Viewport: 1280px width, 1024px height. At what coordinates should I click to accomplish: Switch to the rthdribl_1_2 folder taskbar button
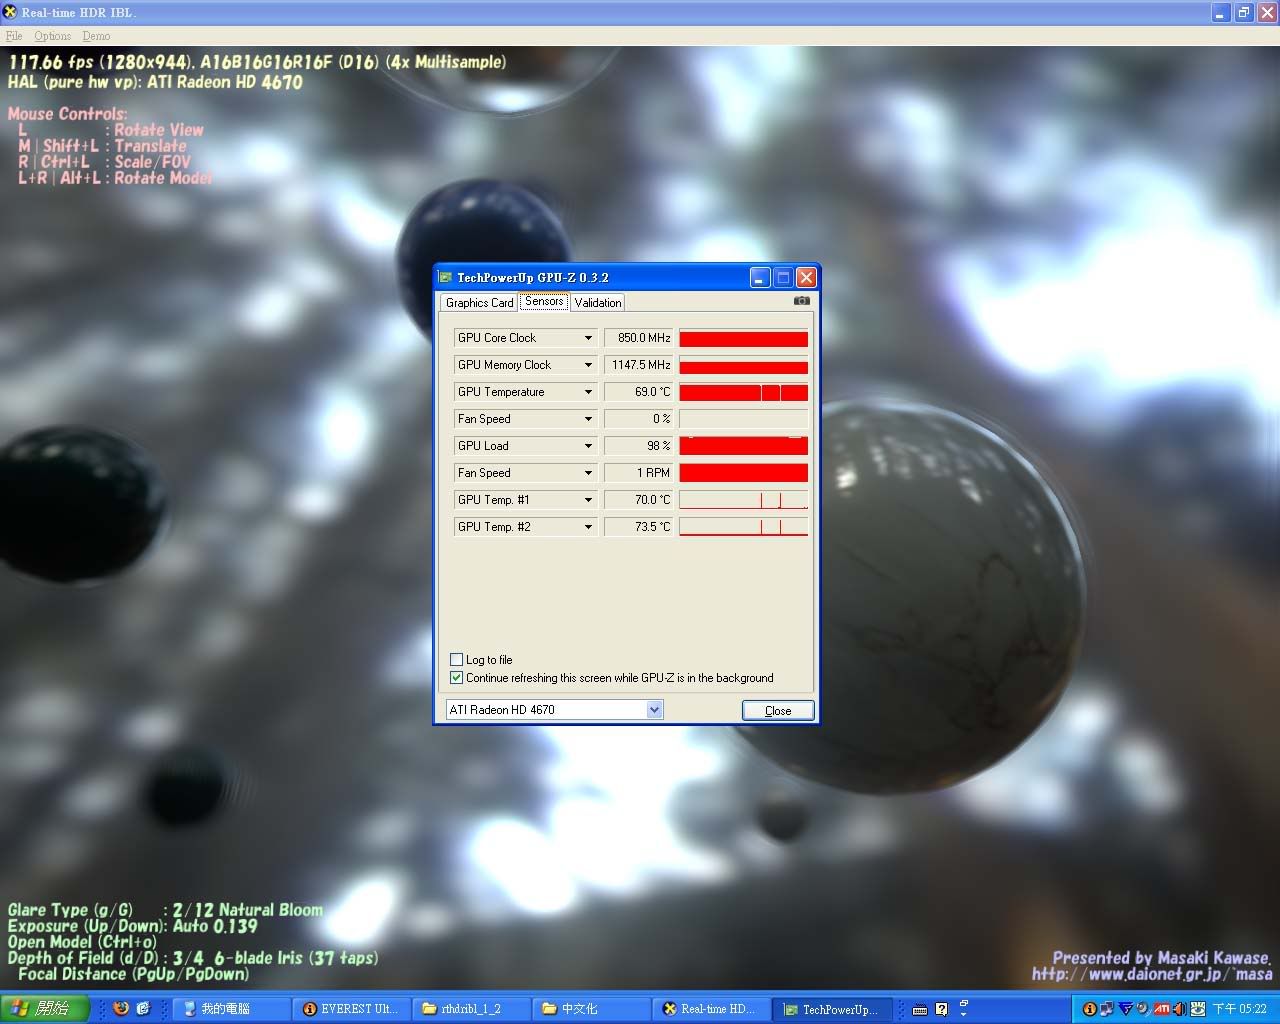[472, 1009]
